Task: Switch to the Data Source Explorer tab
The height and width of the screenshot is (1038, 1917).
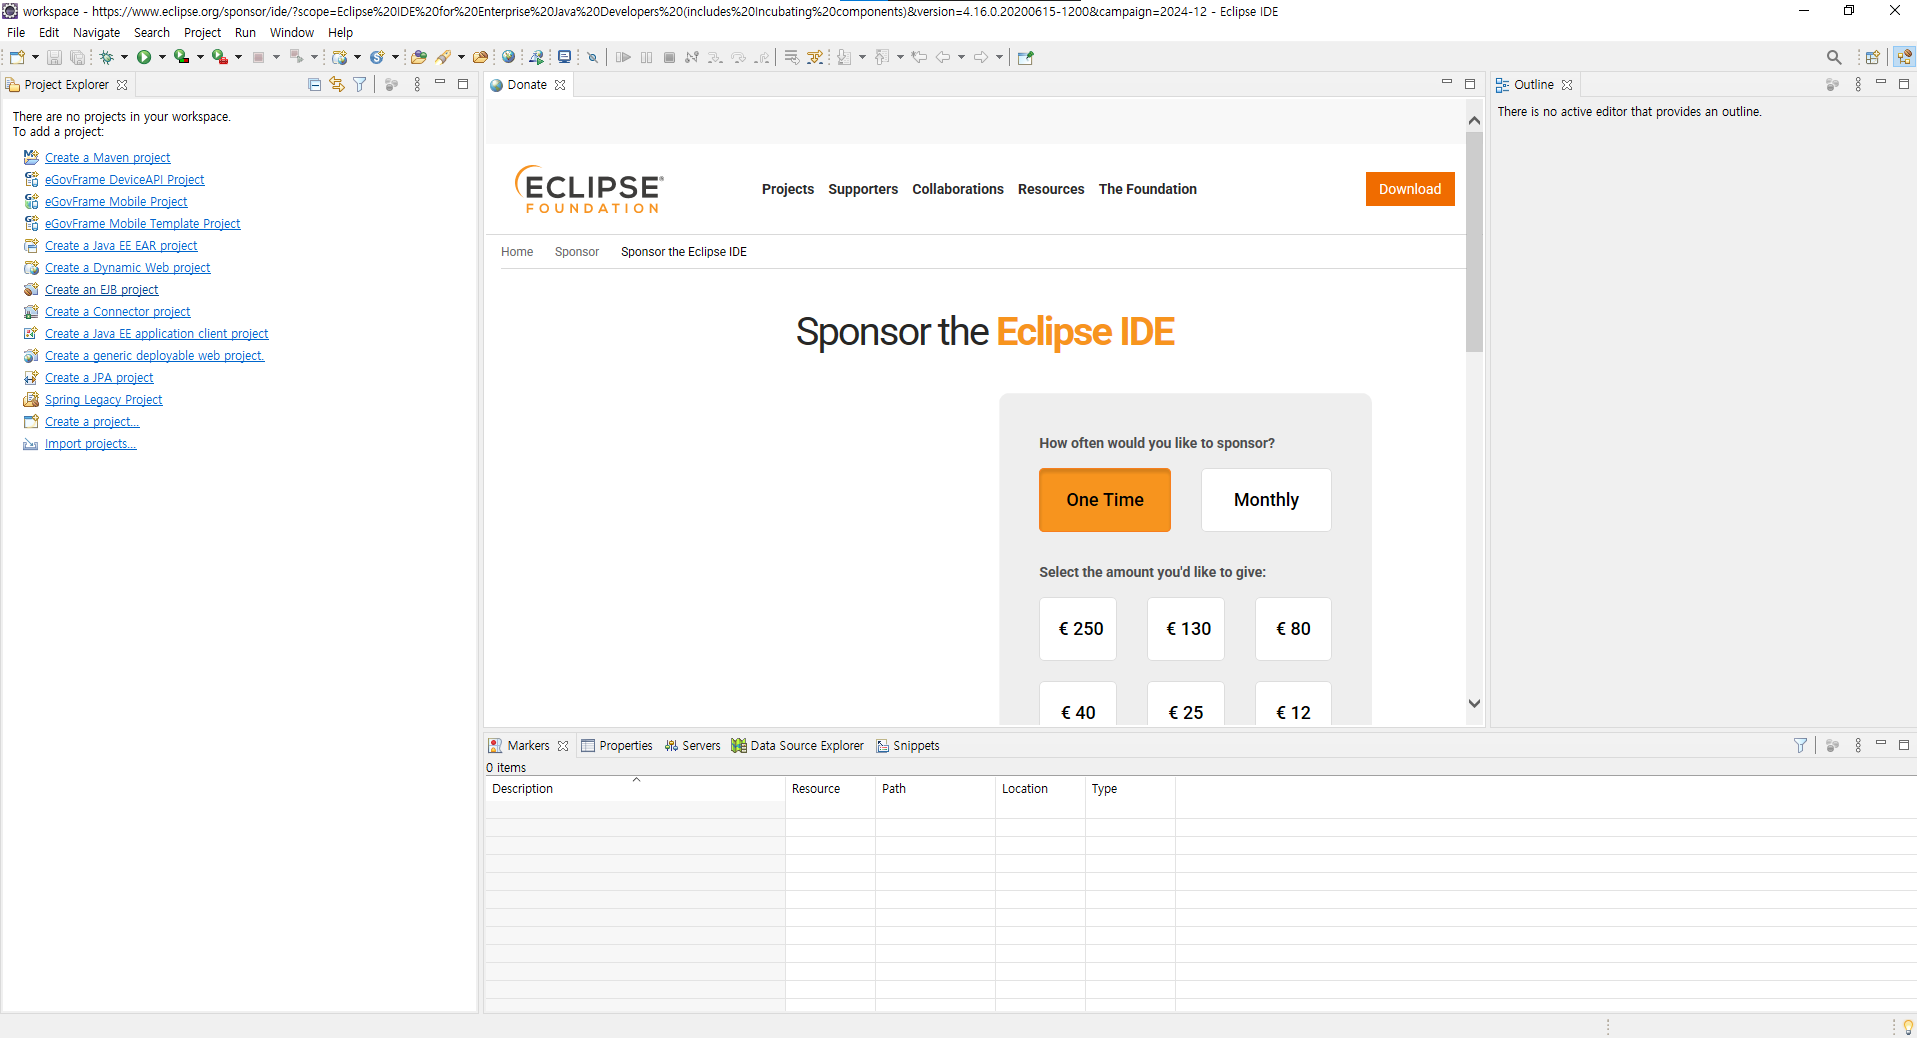Action: point(797,746)
